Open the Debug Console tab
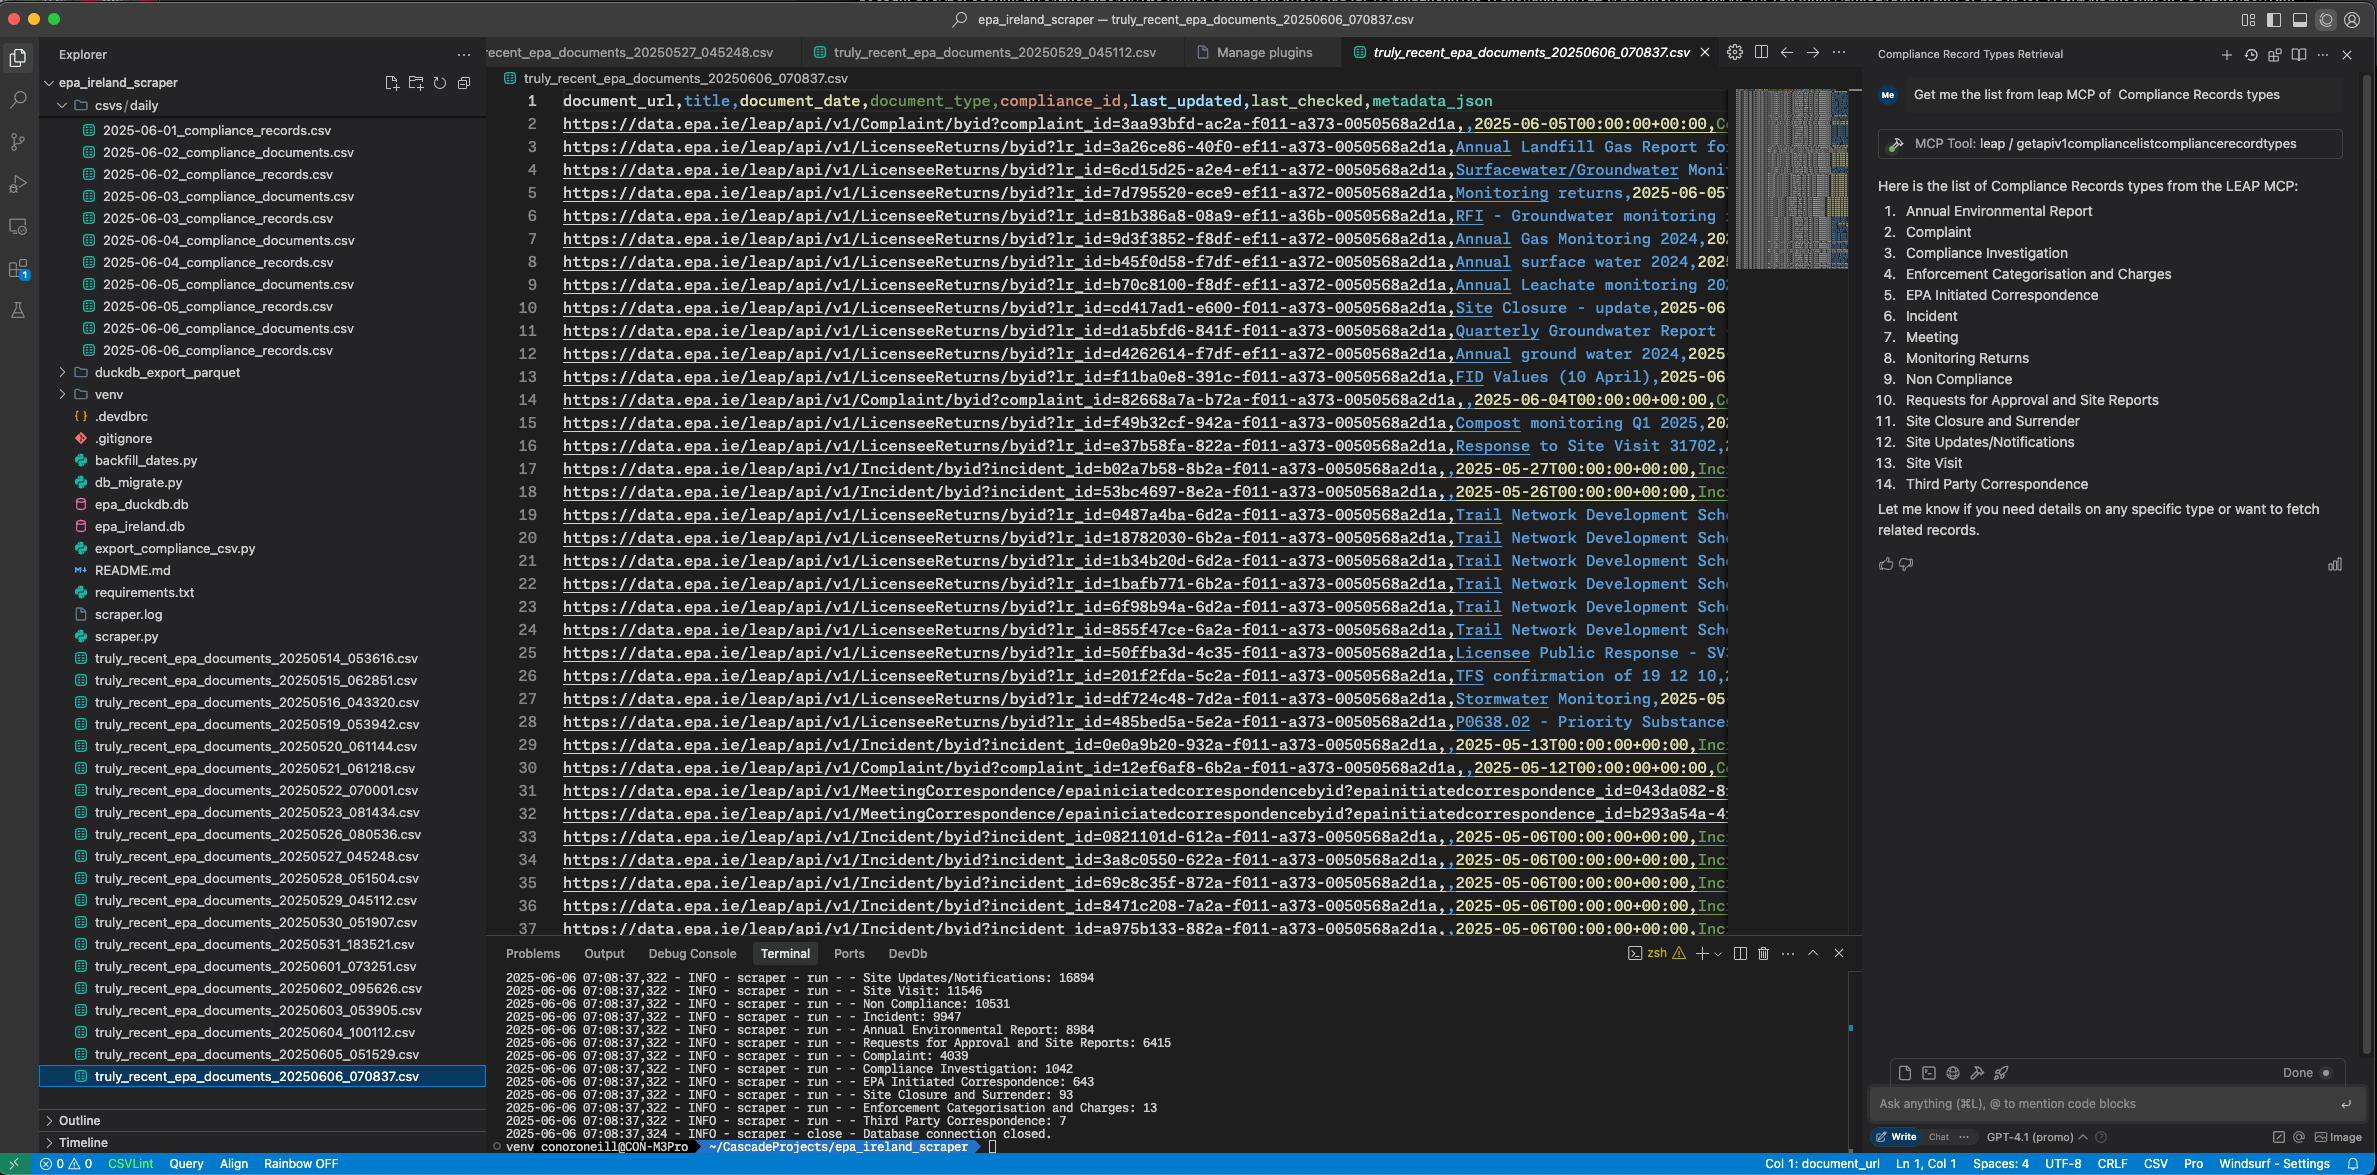Image resolution: width=2377 pixels, height=1175 pixels. (x=692, y=954)
